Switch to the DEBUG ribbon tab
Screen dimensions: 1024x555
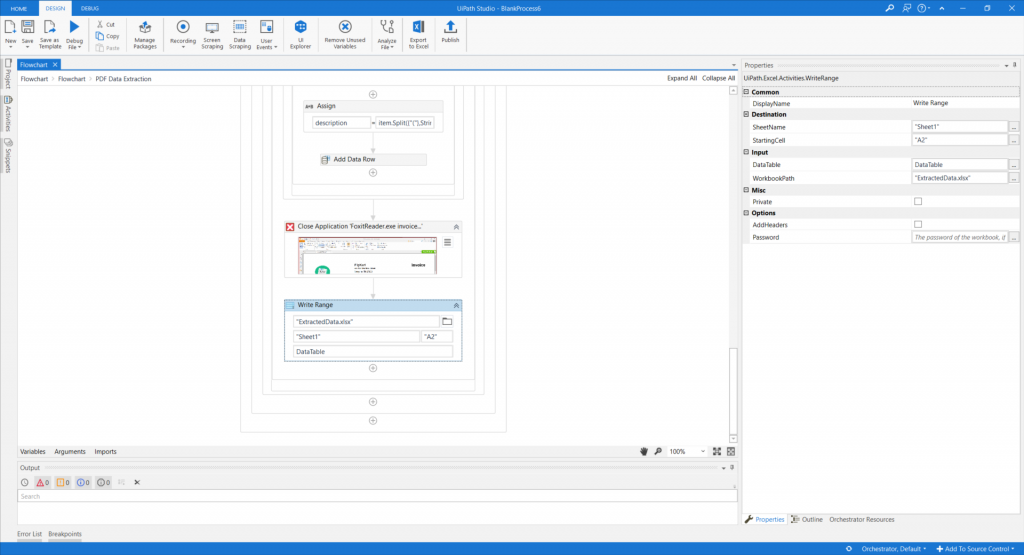89,8
